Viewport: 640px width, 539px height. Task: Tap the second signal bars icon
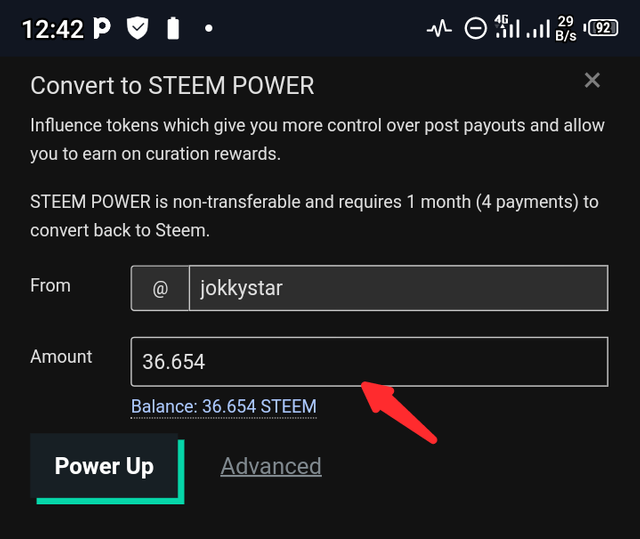tap(539, 30)
